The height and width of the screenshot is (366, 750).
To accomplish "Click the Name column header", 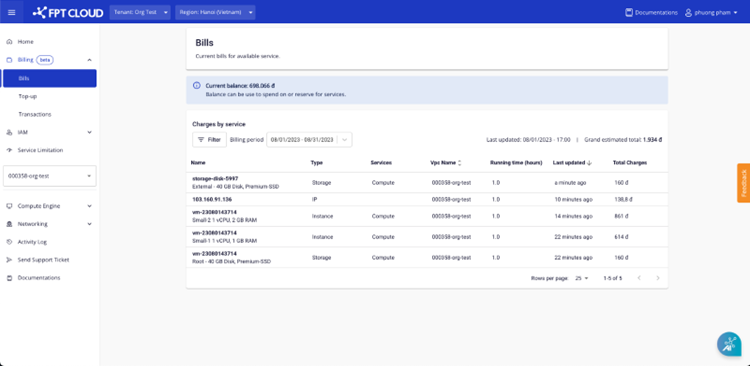I will [x=198, y=163].
